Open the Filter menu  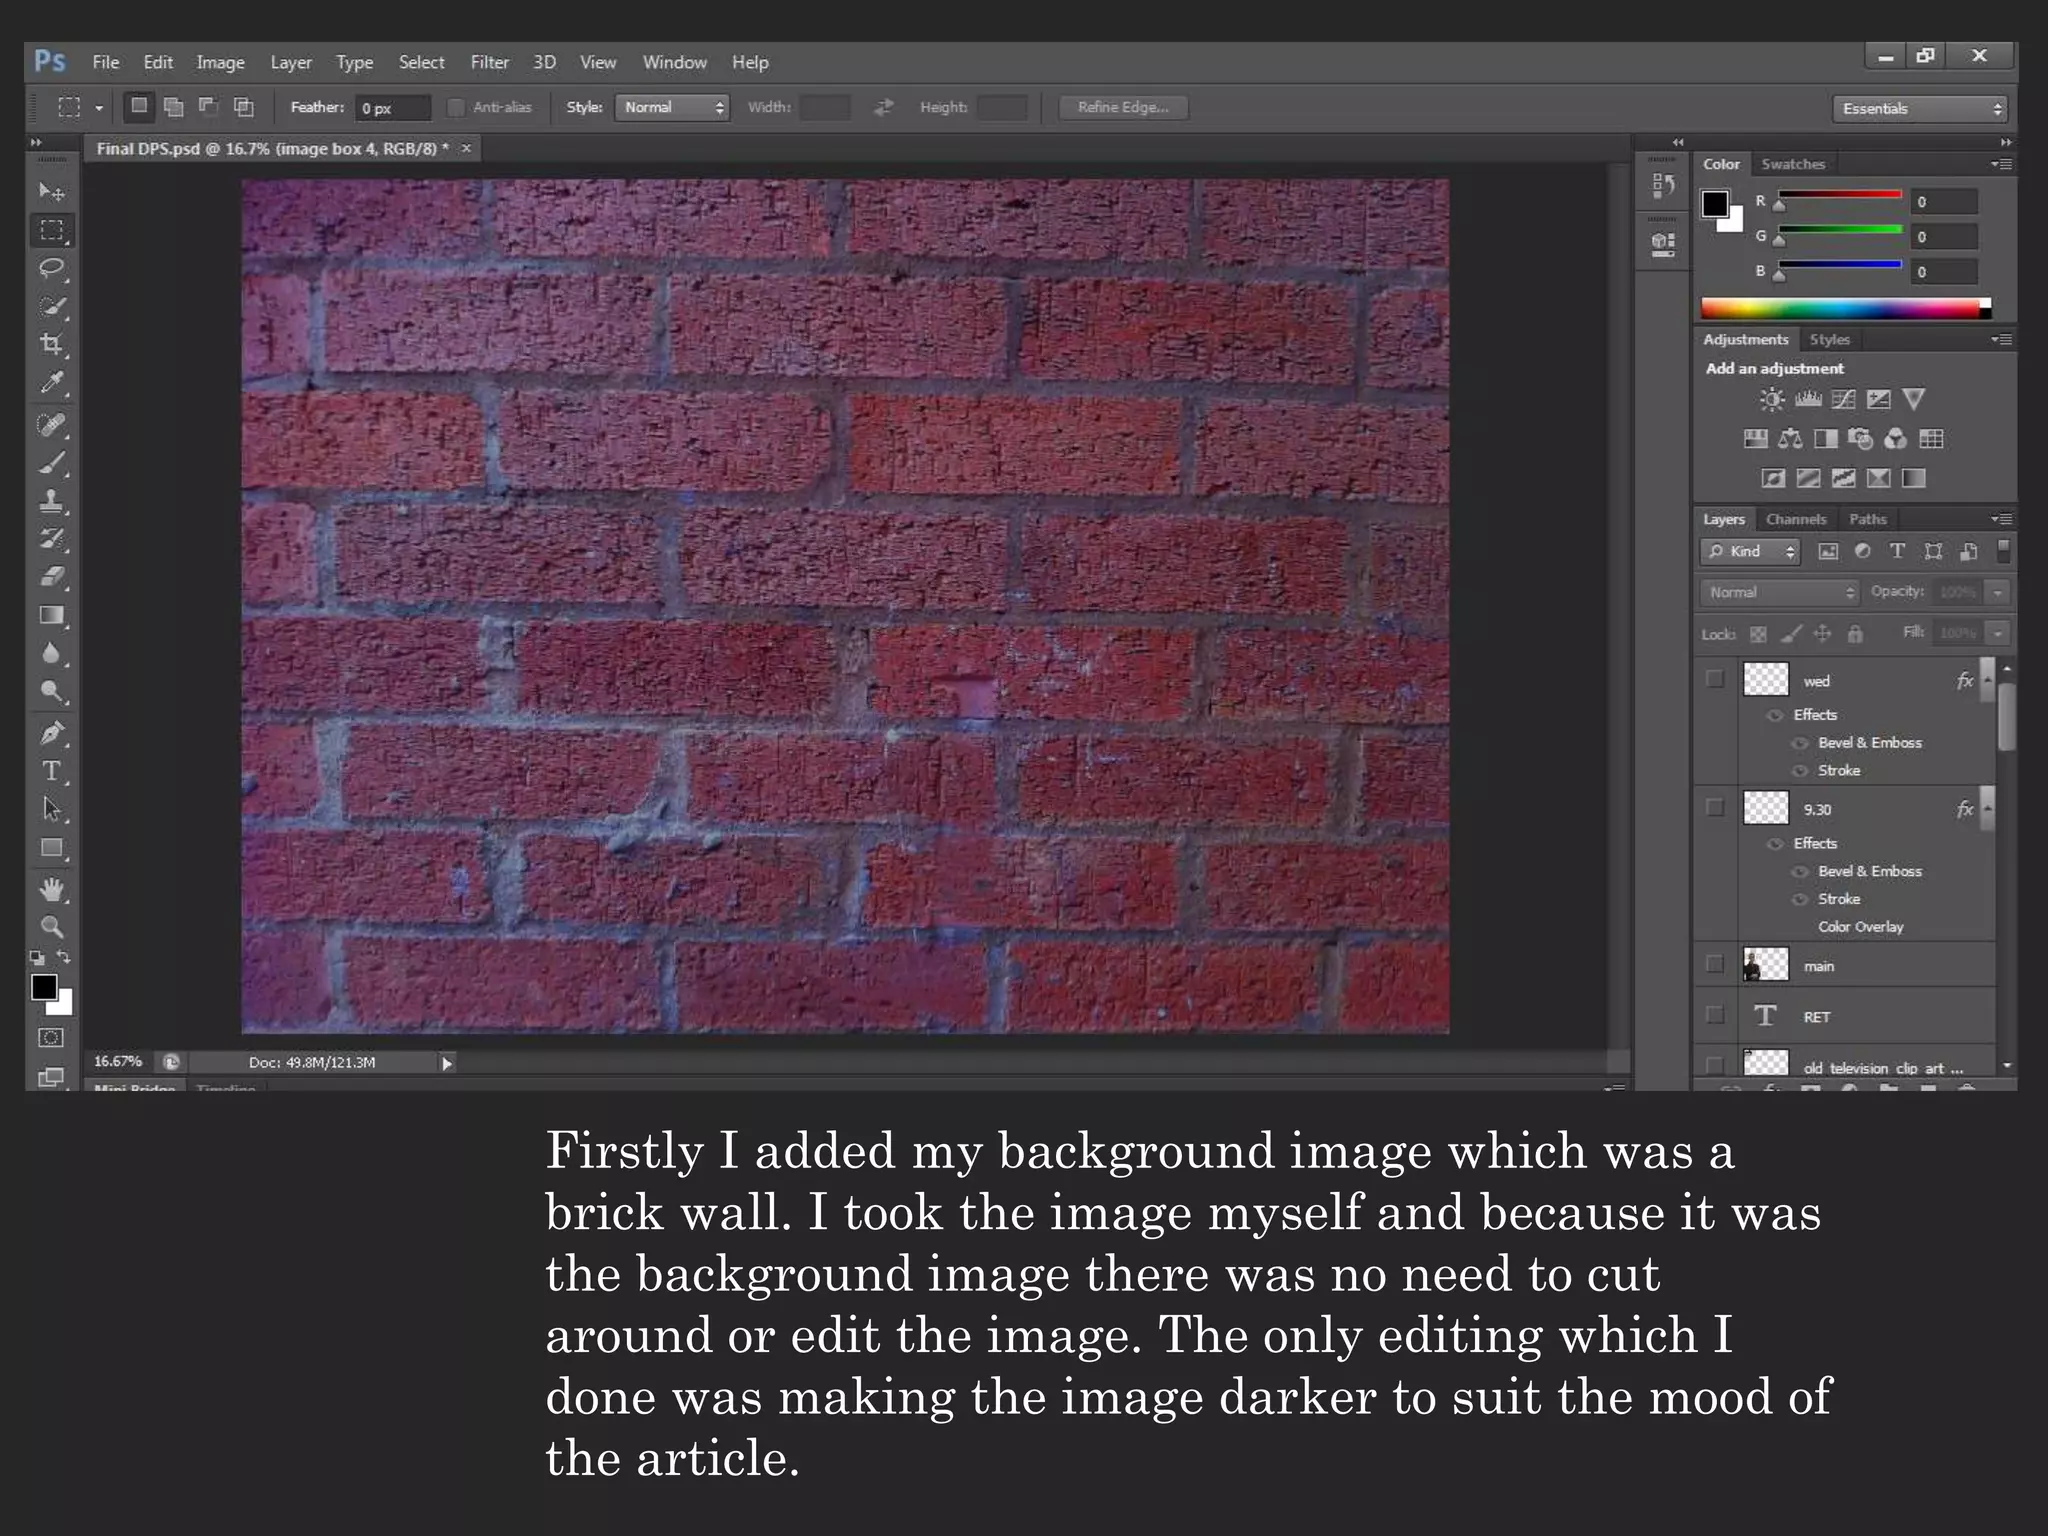pos(490,62)
